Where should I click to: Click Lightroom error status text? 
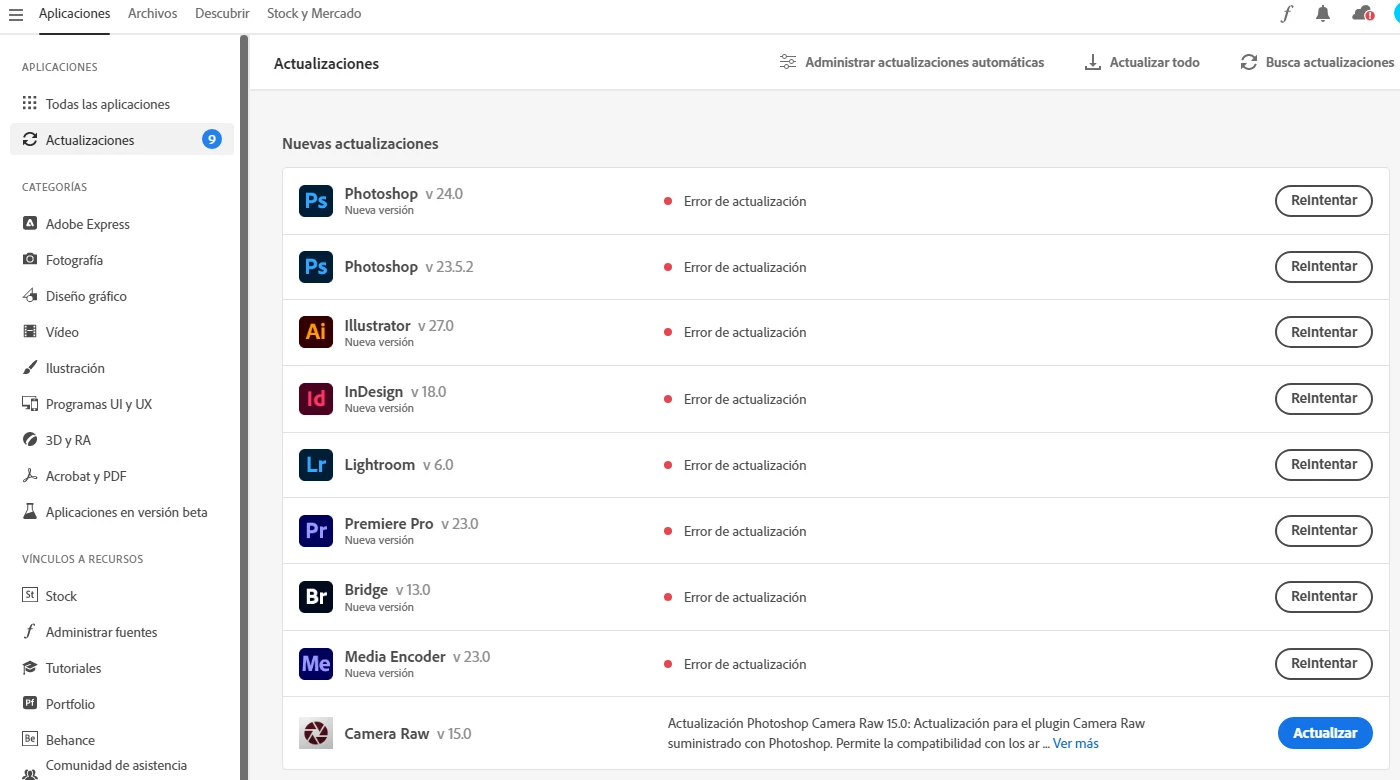click(x=745, y=465)
